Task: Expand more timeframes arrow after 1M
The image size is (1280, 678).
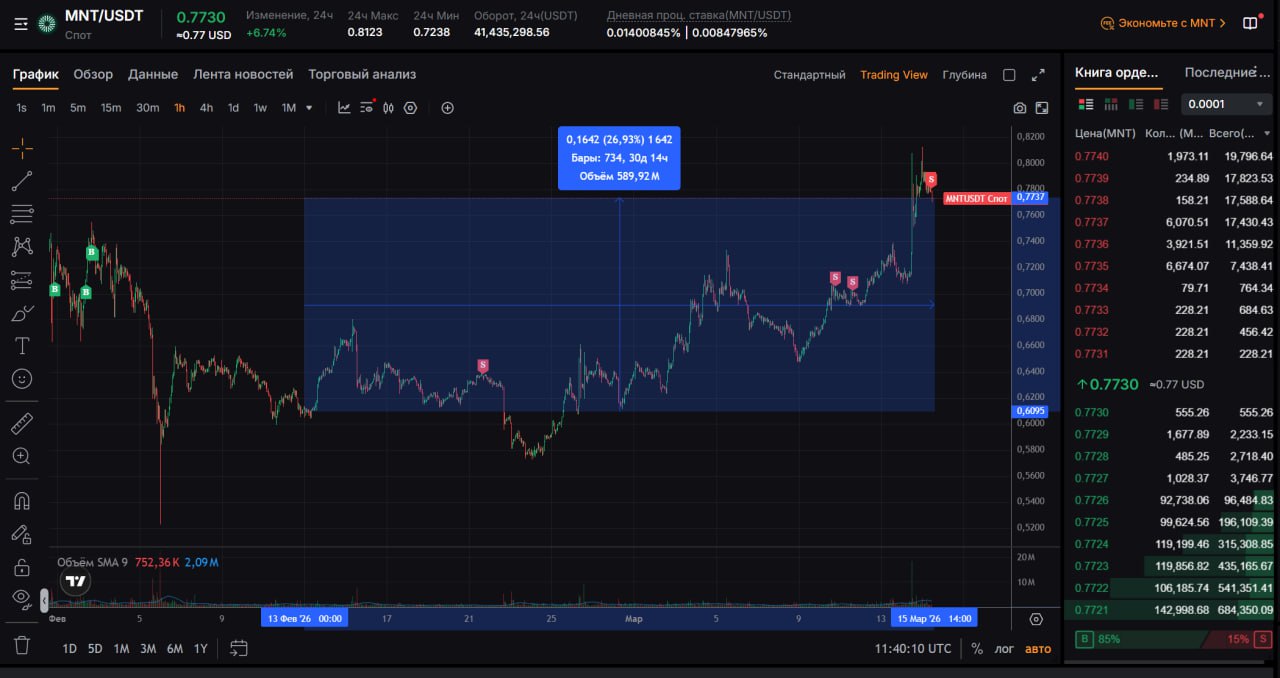Action: click(309, 108)
